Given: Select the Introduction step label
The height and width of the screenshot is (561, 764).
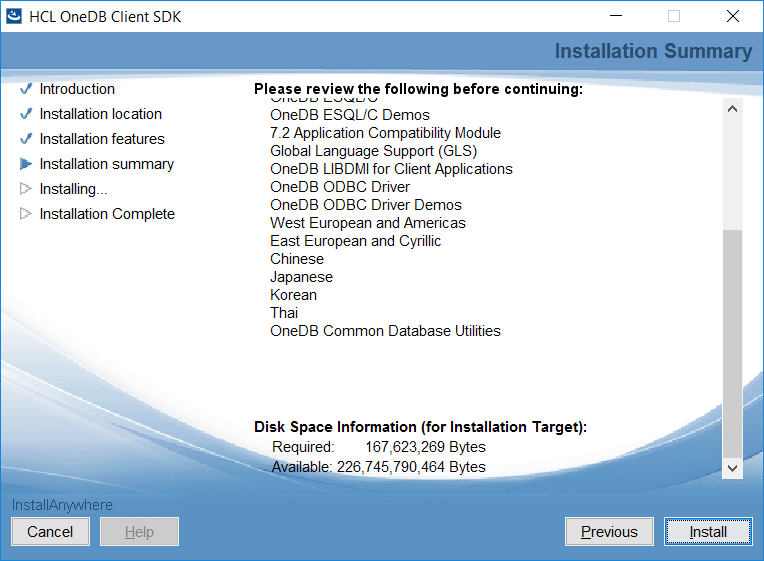Looking at the screenshot, I should pyautogui.click(x=77, y=89).
